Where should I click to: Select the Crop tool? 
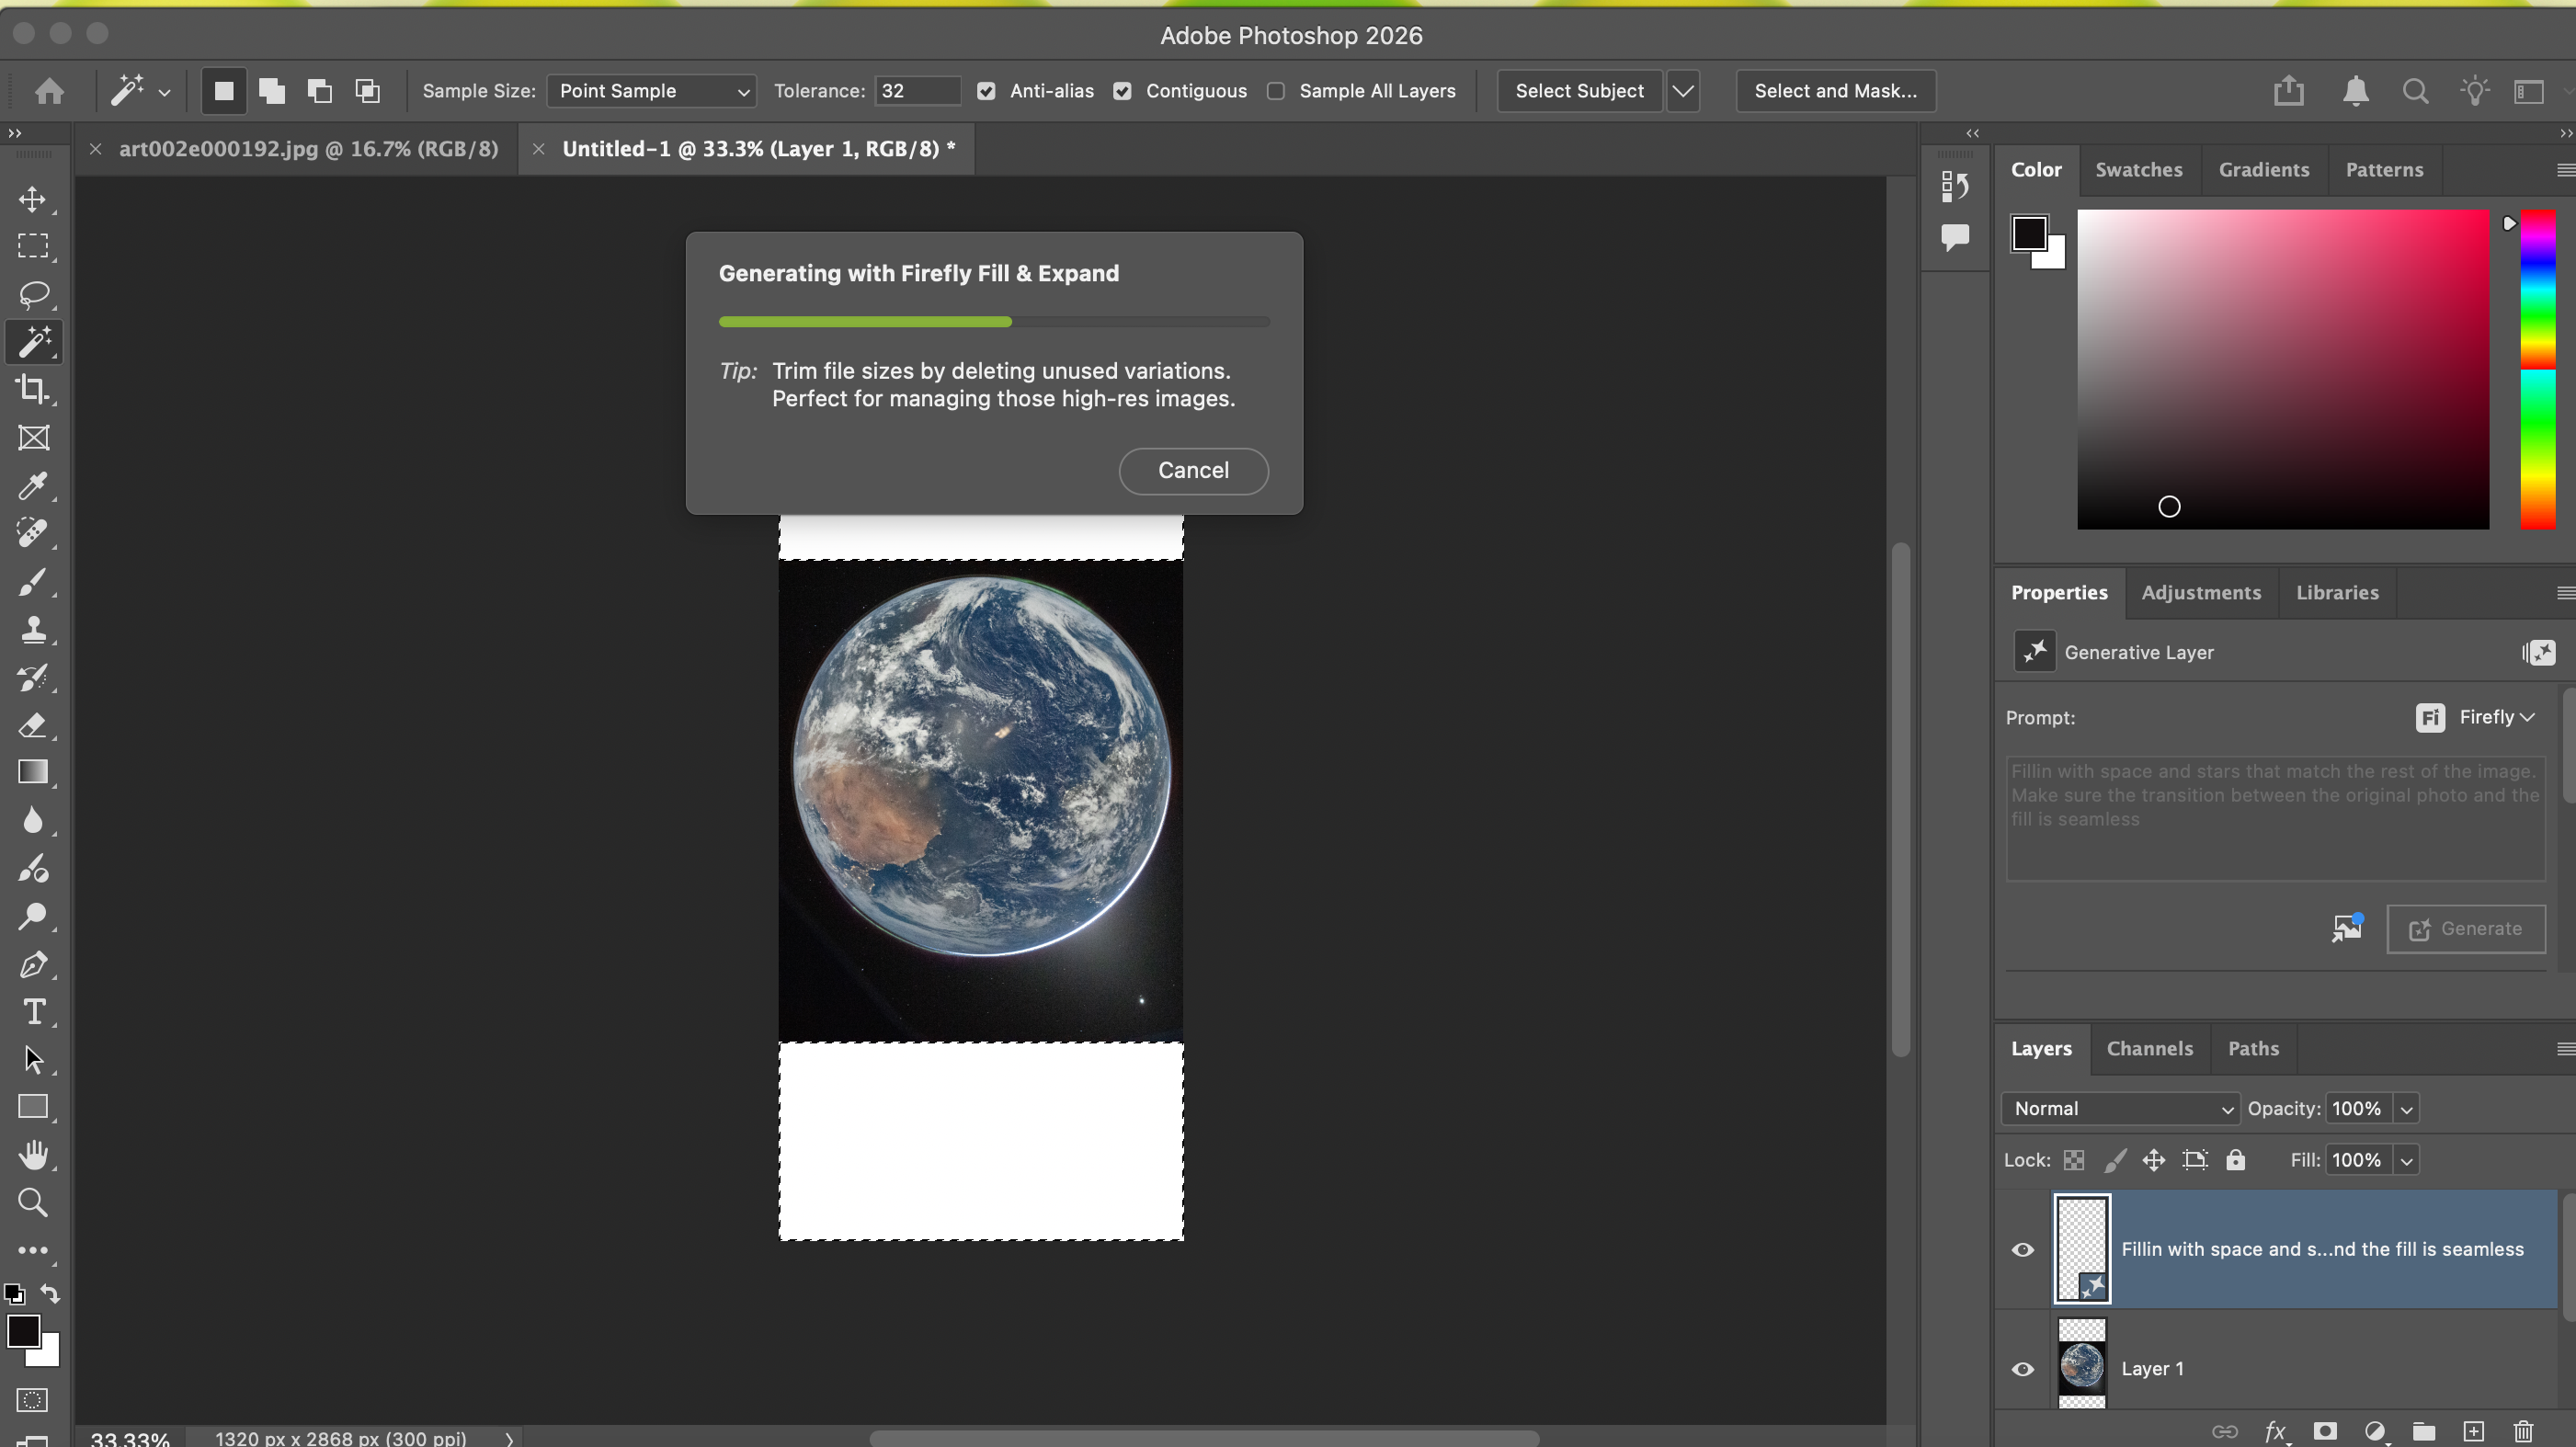34,389
